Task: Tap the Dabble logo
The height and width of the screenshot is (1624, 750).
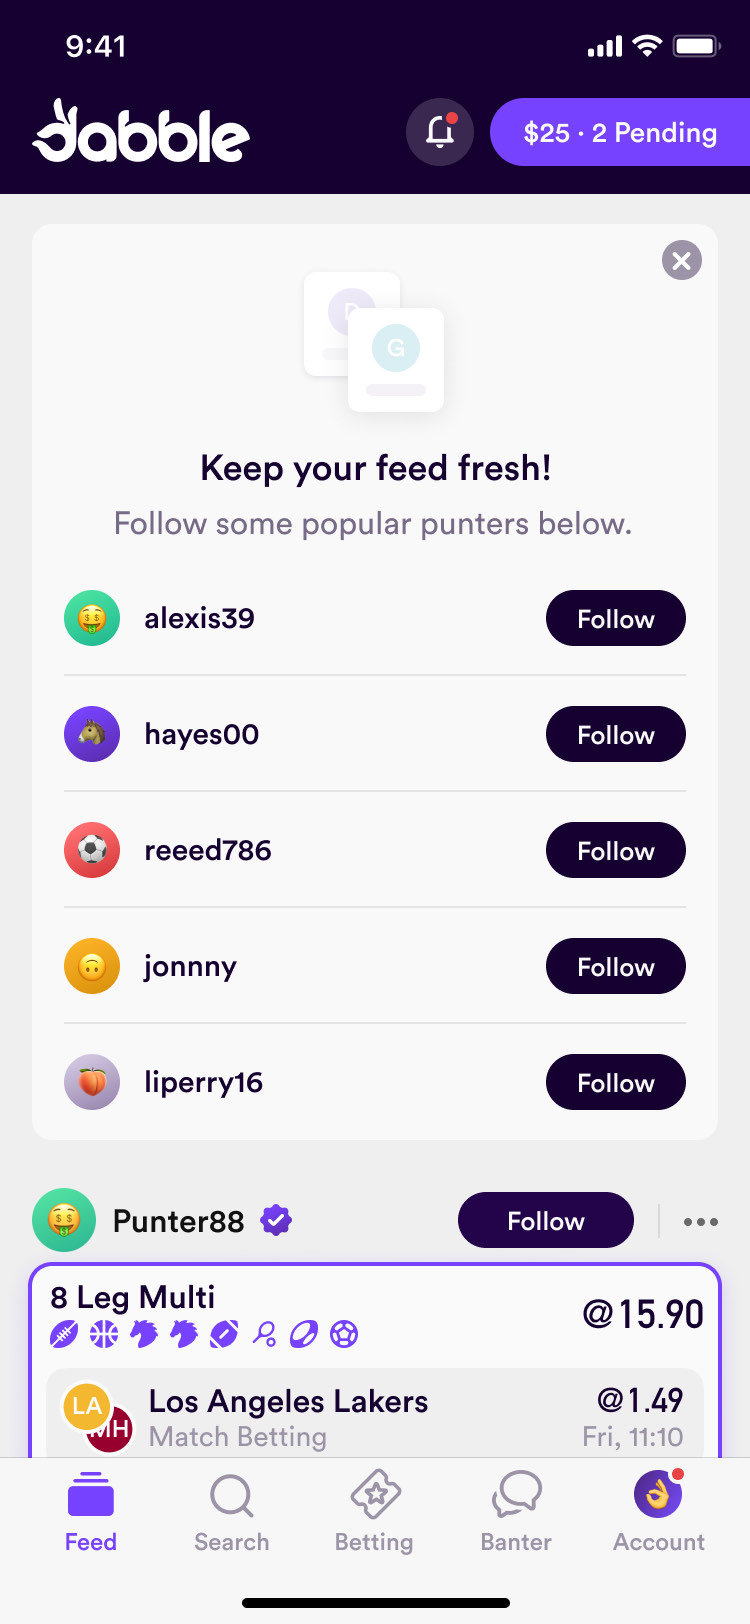Action: 141,133
